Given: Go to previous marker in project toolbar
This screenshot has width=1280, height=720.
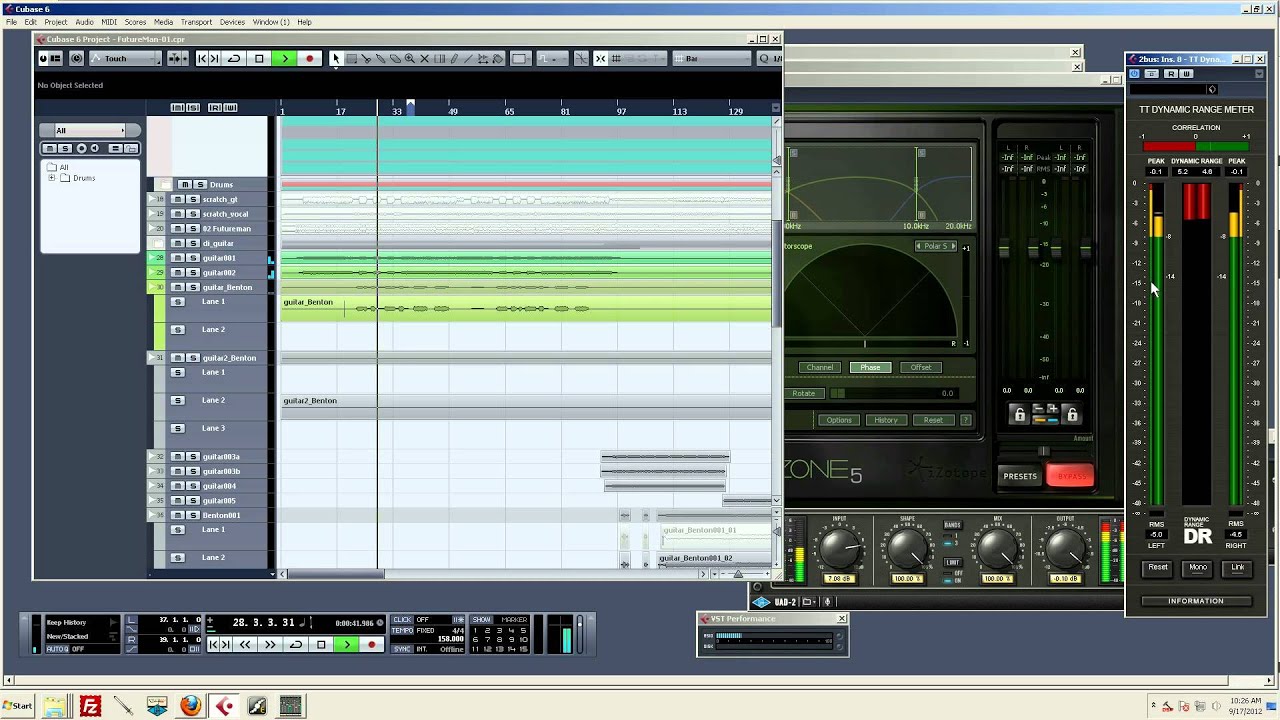Looking at the screenshot, I should [202, 59].
